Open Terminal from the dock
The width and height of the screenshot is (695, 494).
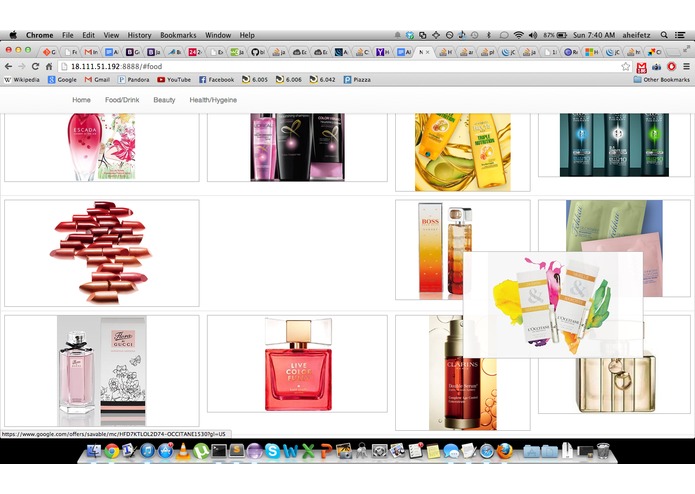[x=219, y=451]
